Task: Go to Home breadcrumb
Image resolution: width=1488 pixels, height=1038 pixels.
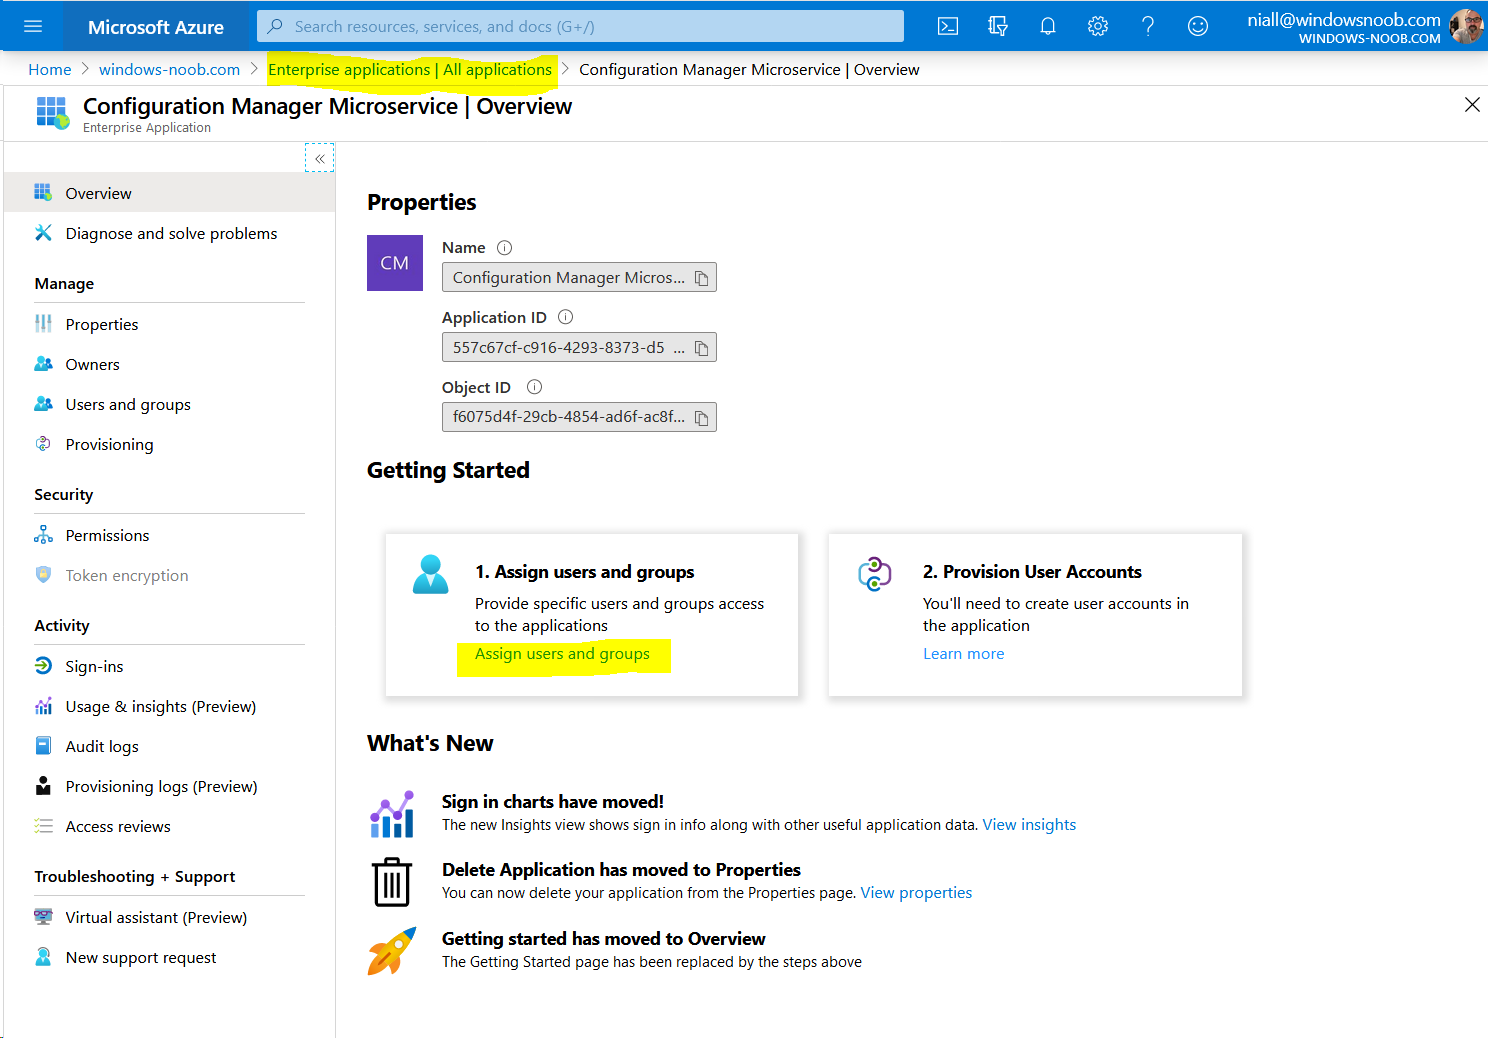Action: pos(50,69)
